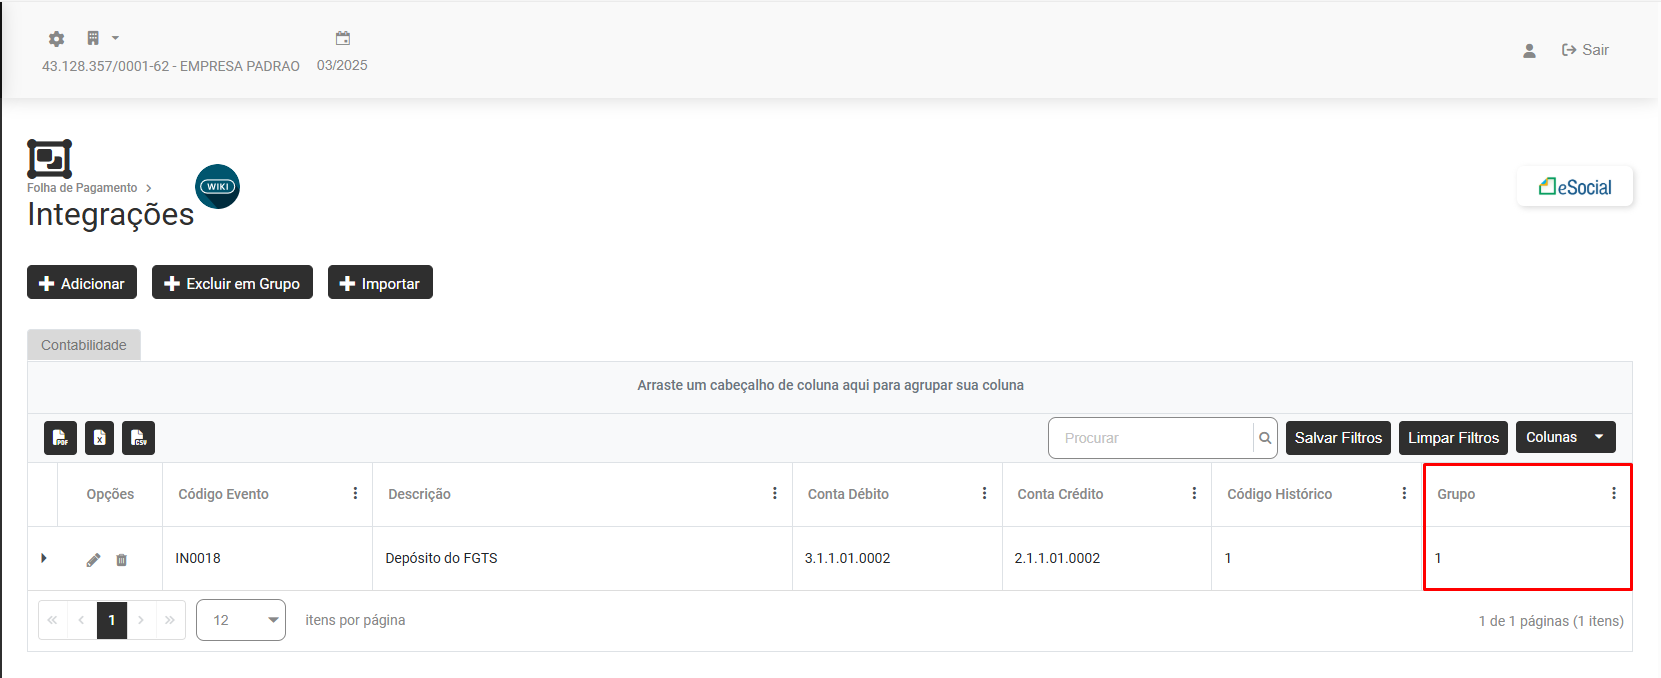The width and height of the screenshot is (1661, 678).
Task: Expand the IN0018 row details
Action: (x=44, y=558)
